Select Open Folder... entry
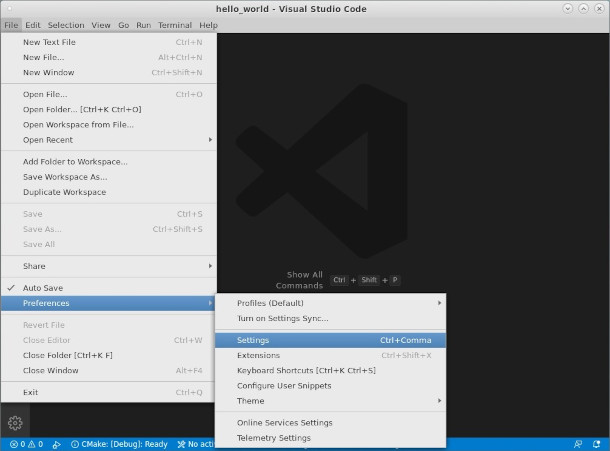Image resolution: width=610 pixels, height=451 pixels. [109, 109]
